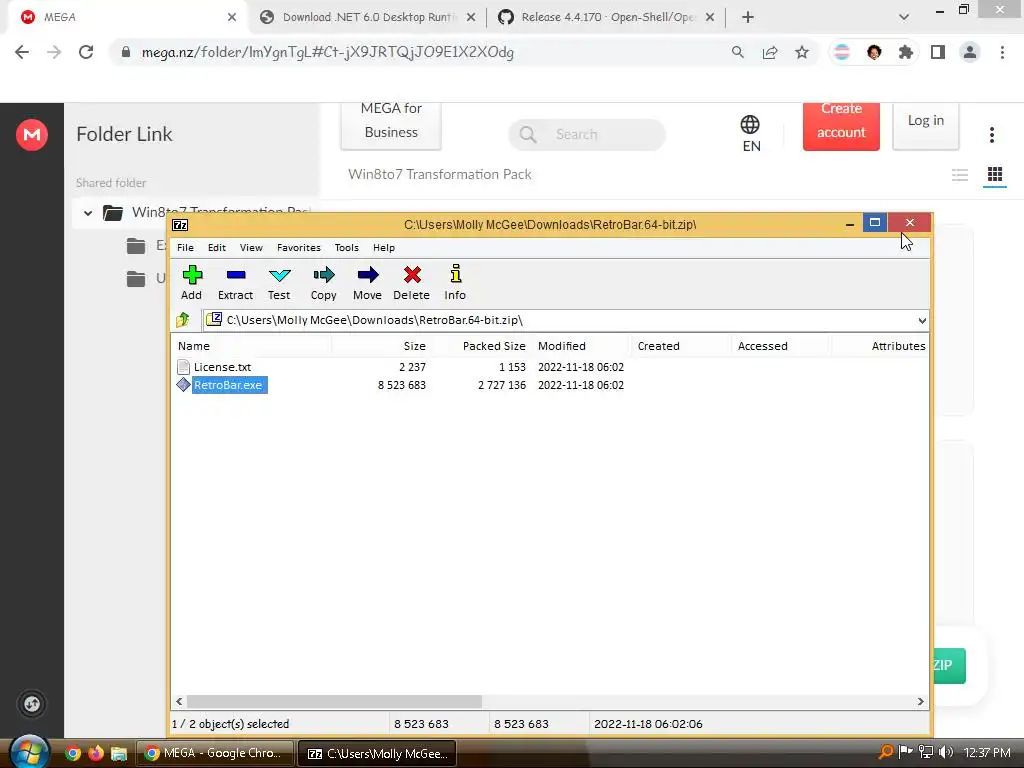The height and width of the screenshot is (768, 1024).
Task: Open the volume control in system tray
Action: (x=946, y=752)
